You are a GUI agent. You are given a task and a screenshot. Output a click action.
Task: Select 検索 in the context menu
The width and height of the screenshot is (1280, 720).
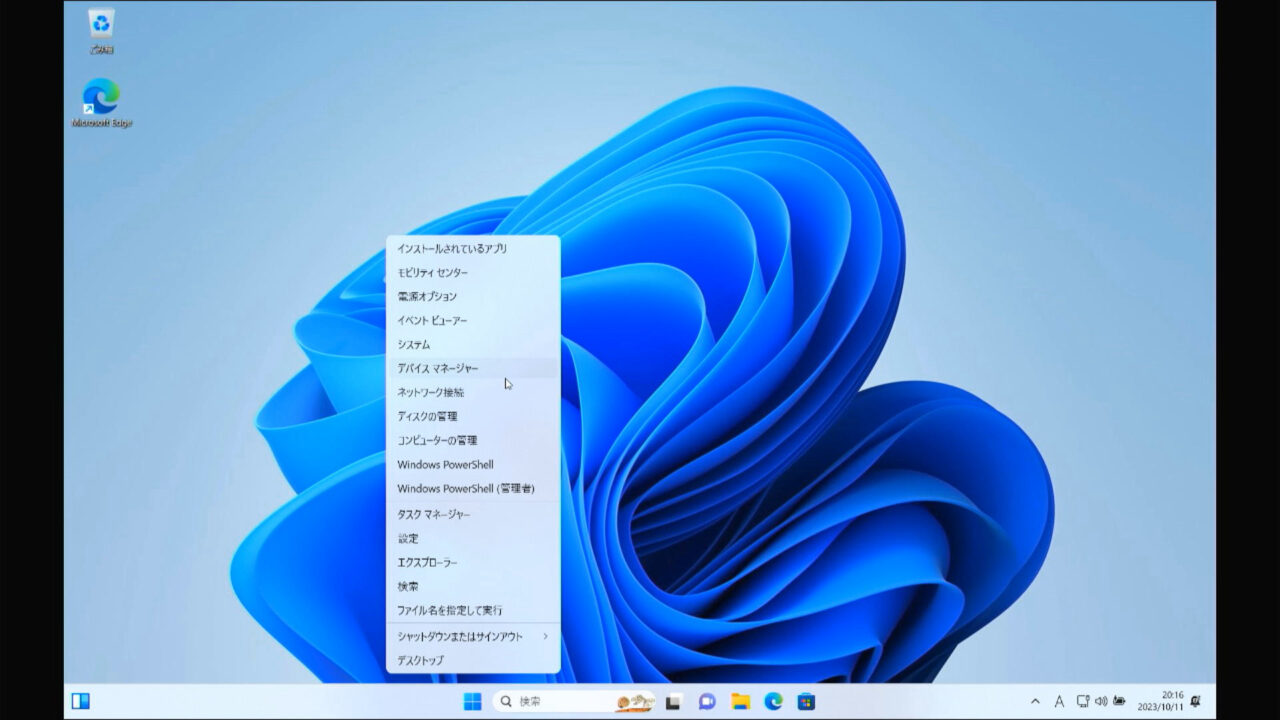pyautogui.click(x=473, y=586)
